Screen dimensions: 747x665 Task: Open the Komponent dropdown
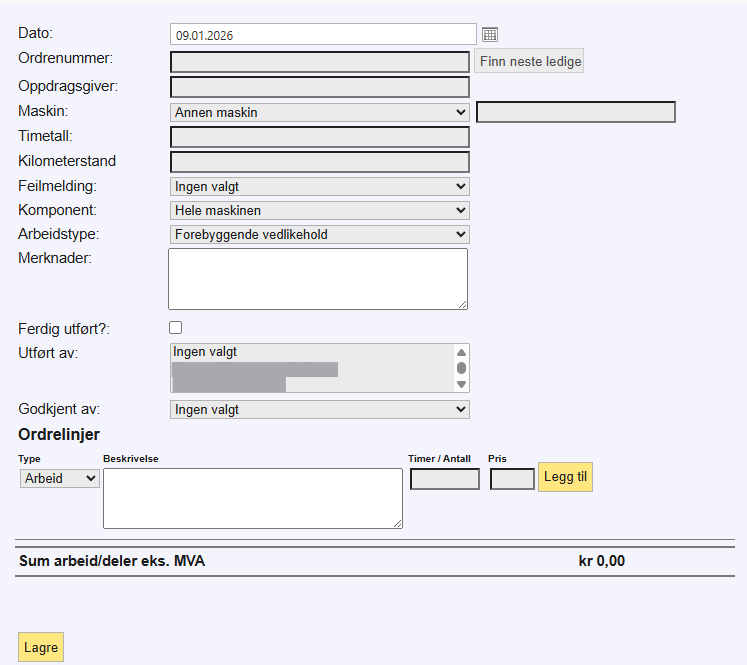point(319,210)
